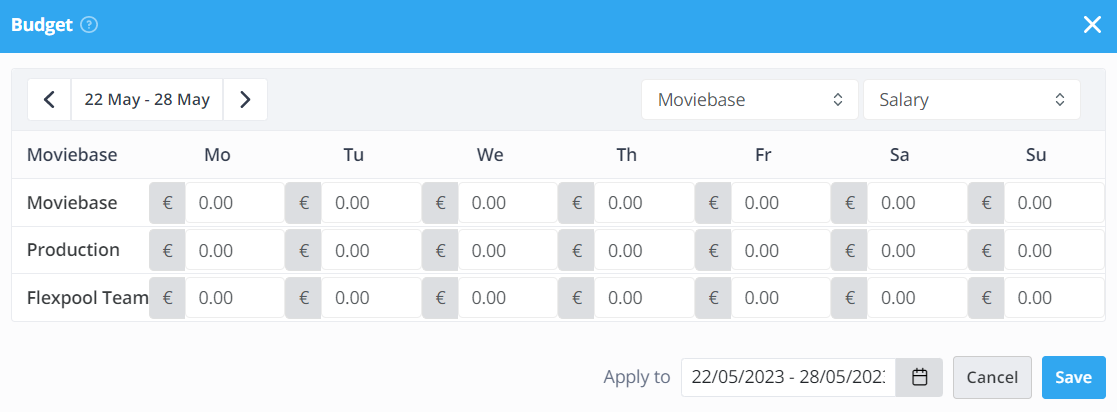The height and width of the screenshot is (412, 1117).
Task: Open the Salary budget type dropdown
Action: (972, 100)
